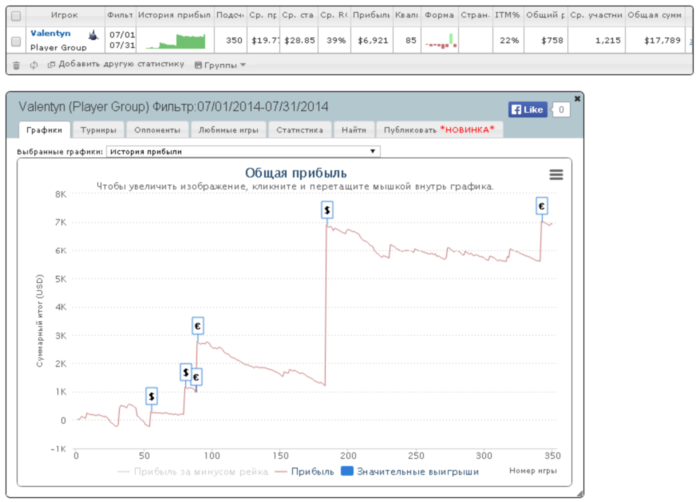Viewport: 700px width, 502px height.
Task: Click the euro marker near the 3K level
Action: [198, 326]
